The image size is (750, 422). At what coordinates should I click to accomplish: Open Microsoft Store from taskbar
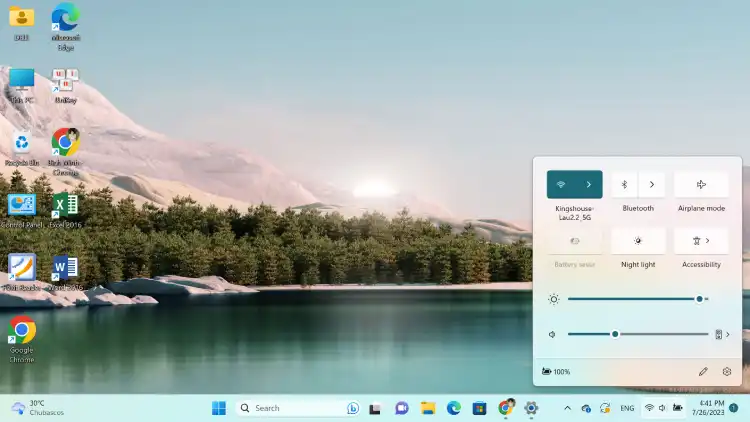click(x=479, y=408)
